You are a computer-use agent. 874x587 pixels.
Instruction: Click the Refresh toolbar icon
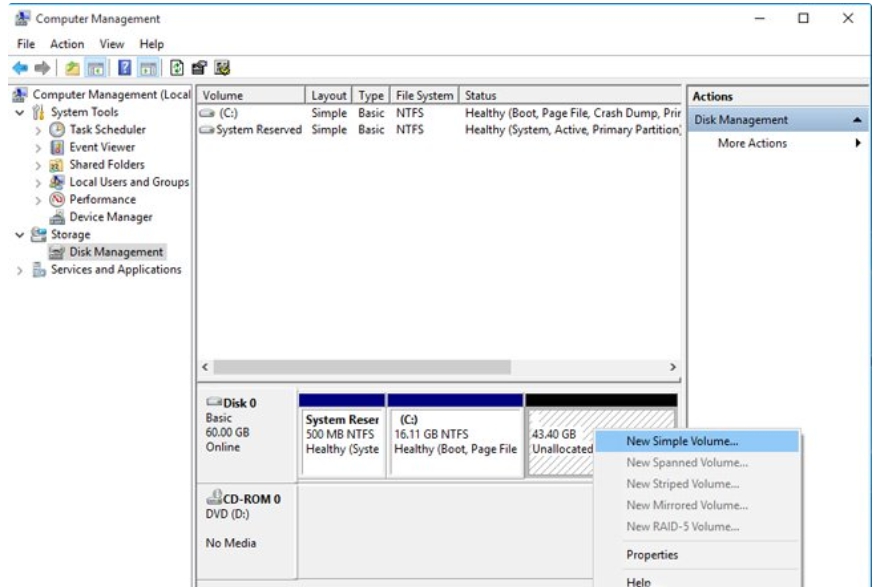pyautogui.click(x=176, y=68)
